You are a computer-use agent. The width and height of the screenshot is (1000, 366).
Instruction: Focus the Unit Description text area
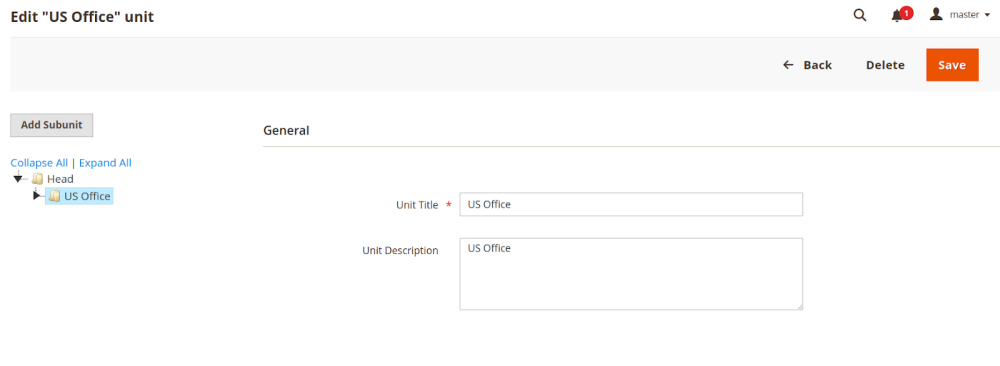[x=631, y=274]
